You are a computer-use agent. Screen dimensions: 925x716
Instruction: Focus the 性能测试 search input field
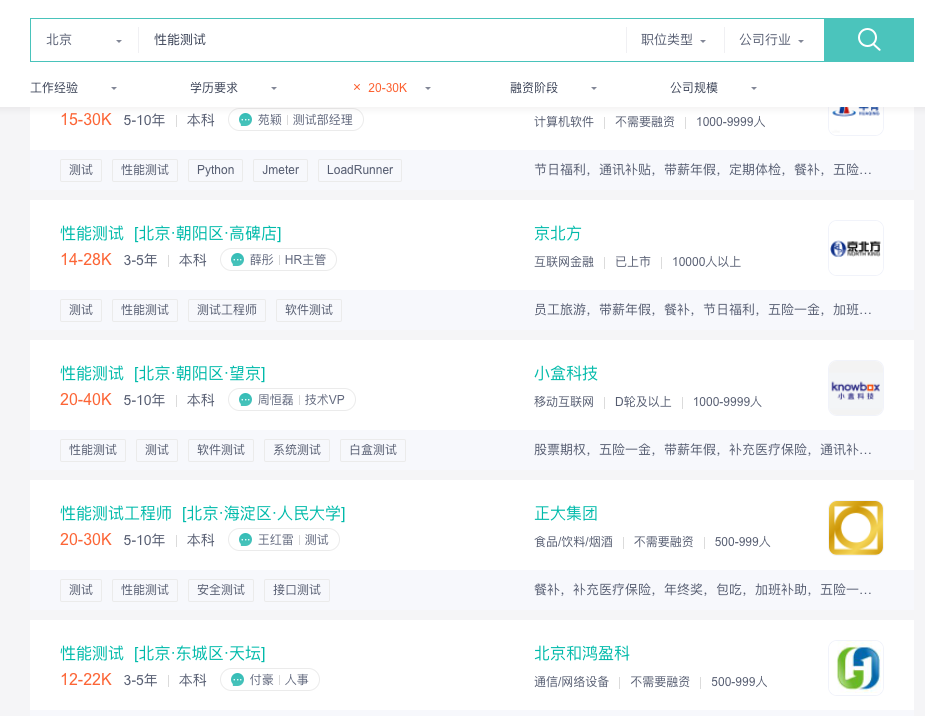382,40
